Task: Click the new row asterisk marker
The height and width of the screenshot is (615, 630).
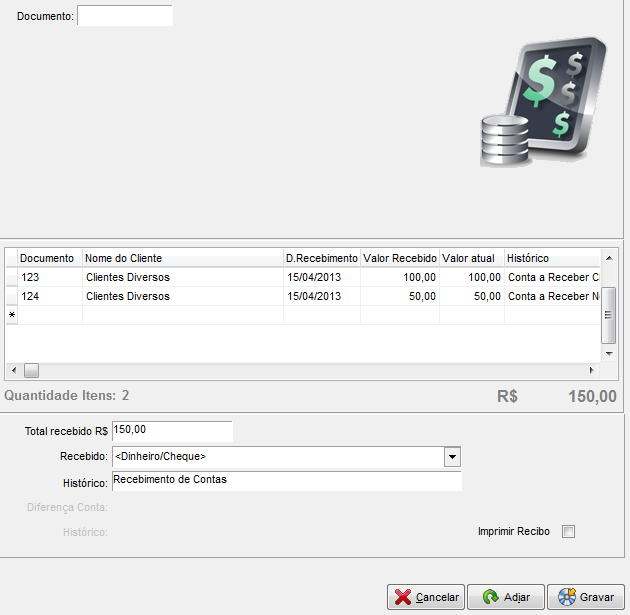Action: point(11,315)
